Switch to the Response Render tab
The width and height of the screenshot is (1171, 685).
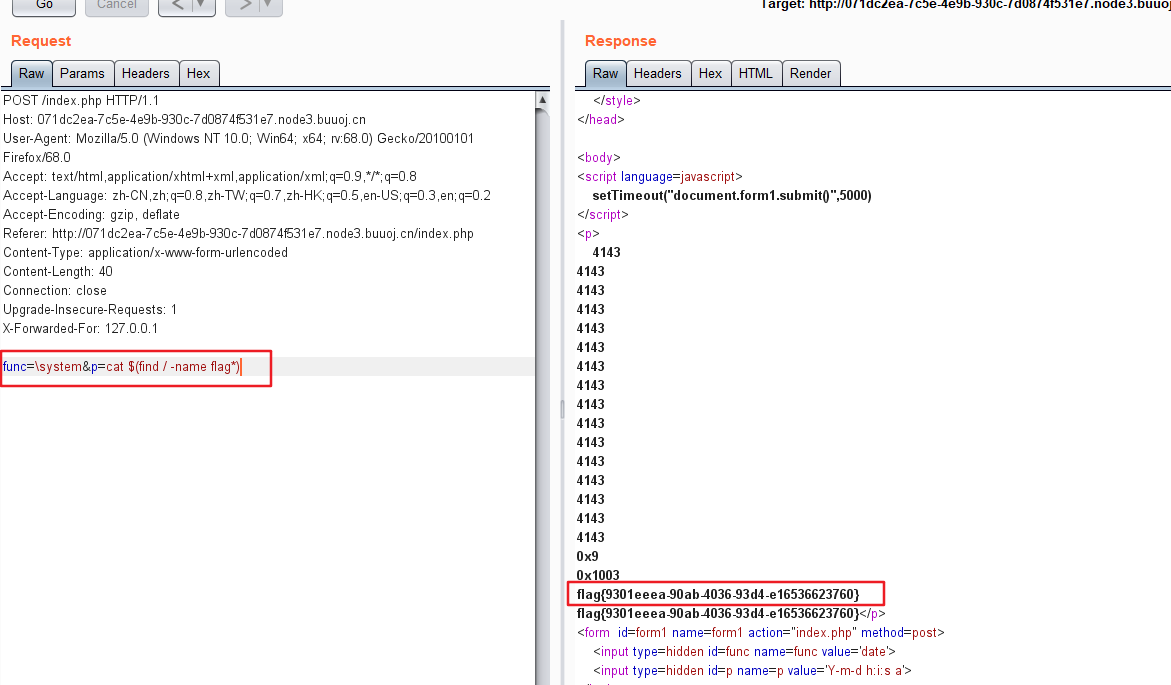(x=810, y=73)
